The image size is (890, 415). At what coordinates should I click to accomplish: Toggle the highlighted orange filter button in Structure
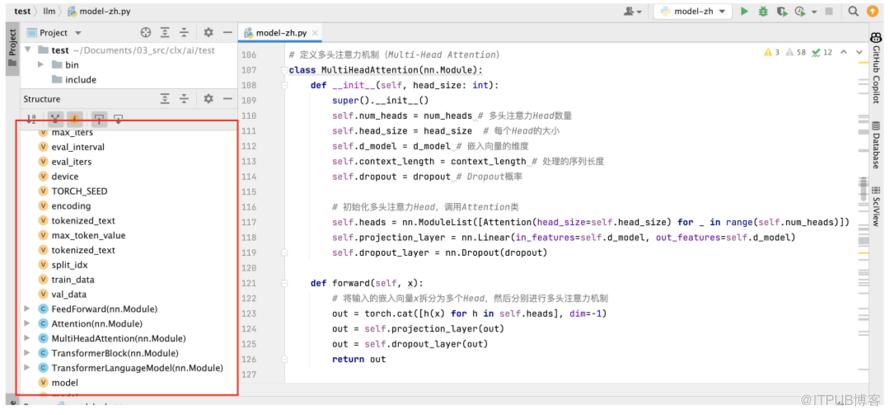pyautogui.click(x=73, y=120)
